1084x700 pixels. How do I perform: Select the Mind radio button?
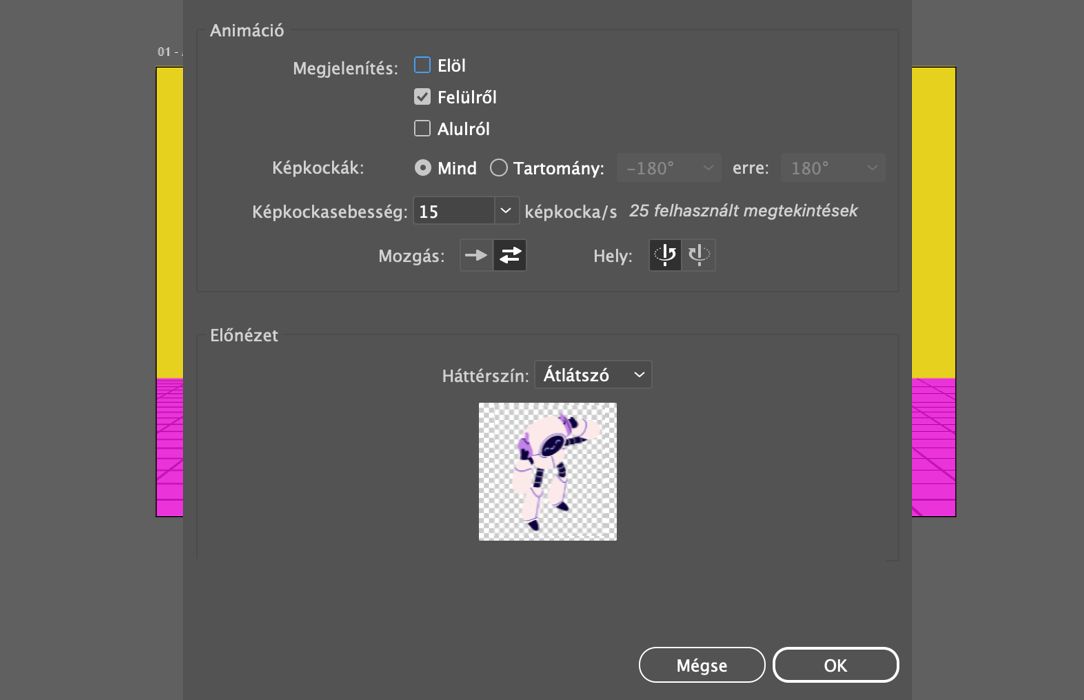(421, 168)
